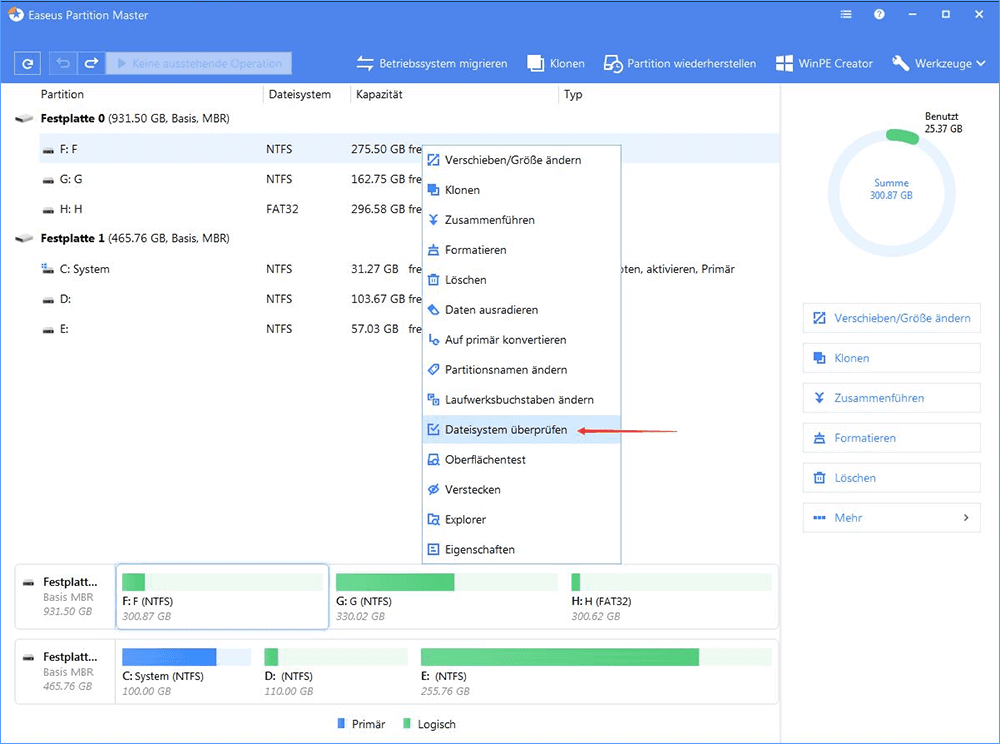Click Betriebssystem migrieren toolbar item
1000x744 pixels.
coord(432,64)
